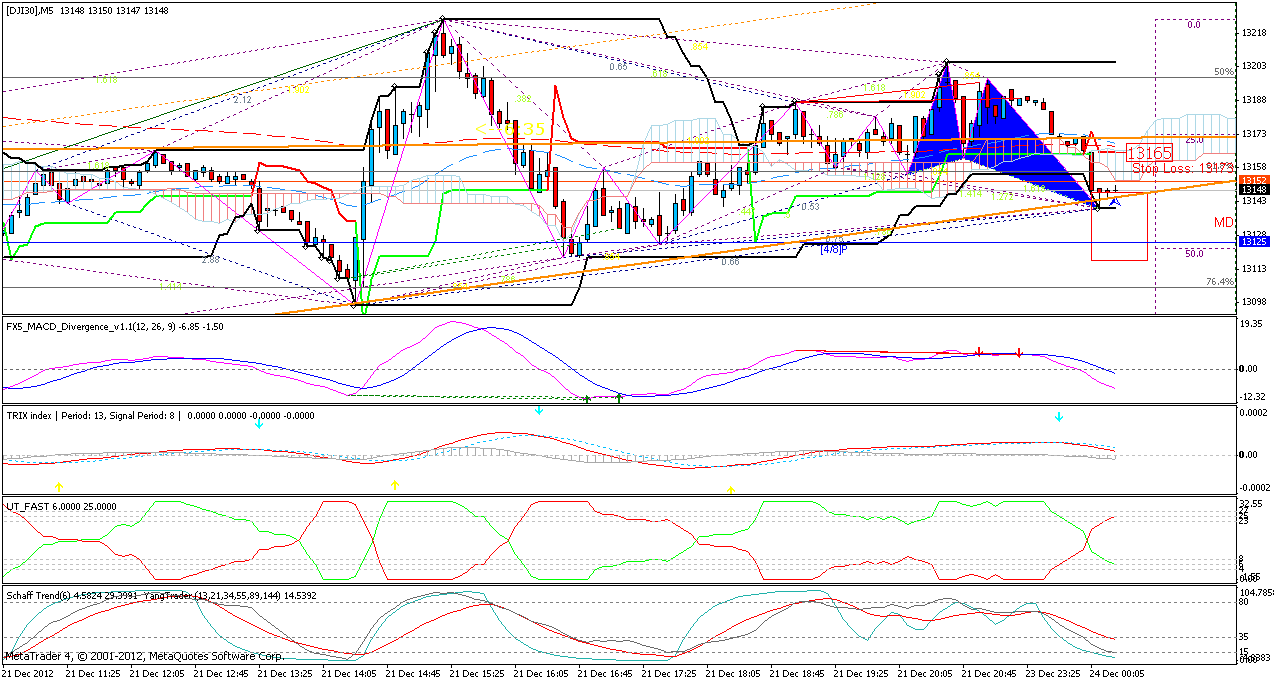The width and height of the screenshot is (1274, 681).
Task: Click the 13113 price scale value
Action: click(1254, 268)
